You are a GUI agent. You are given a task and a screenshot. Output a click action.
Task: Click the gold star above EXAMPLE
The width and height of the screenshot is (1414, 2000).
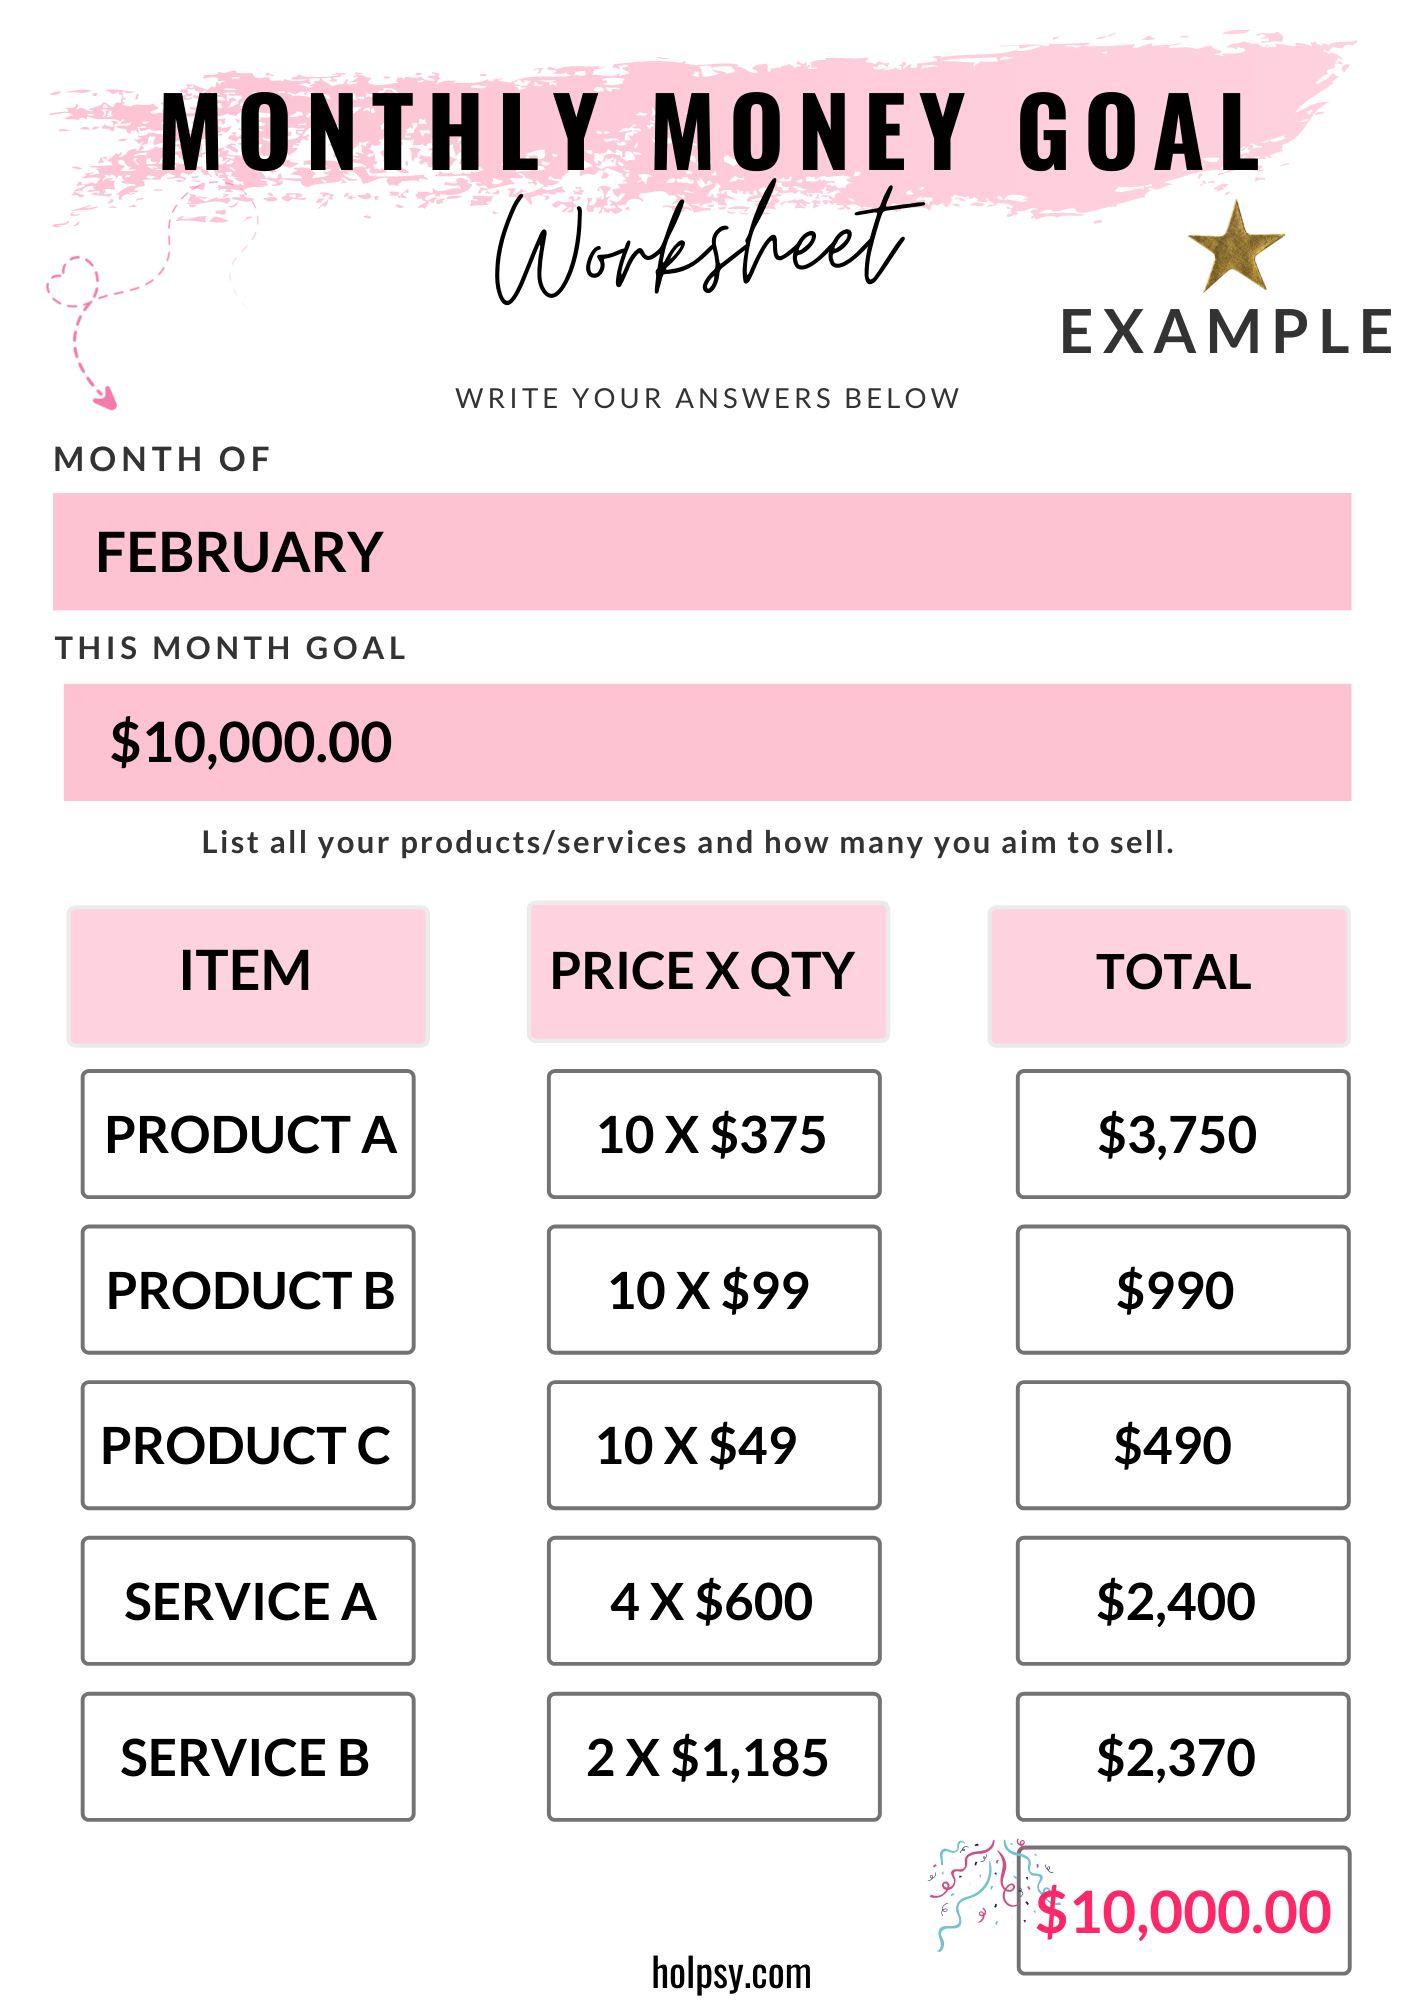(x=1235, y=246)
